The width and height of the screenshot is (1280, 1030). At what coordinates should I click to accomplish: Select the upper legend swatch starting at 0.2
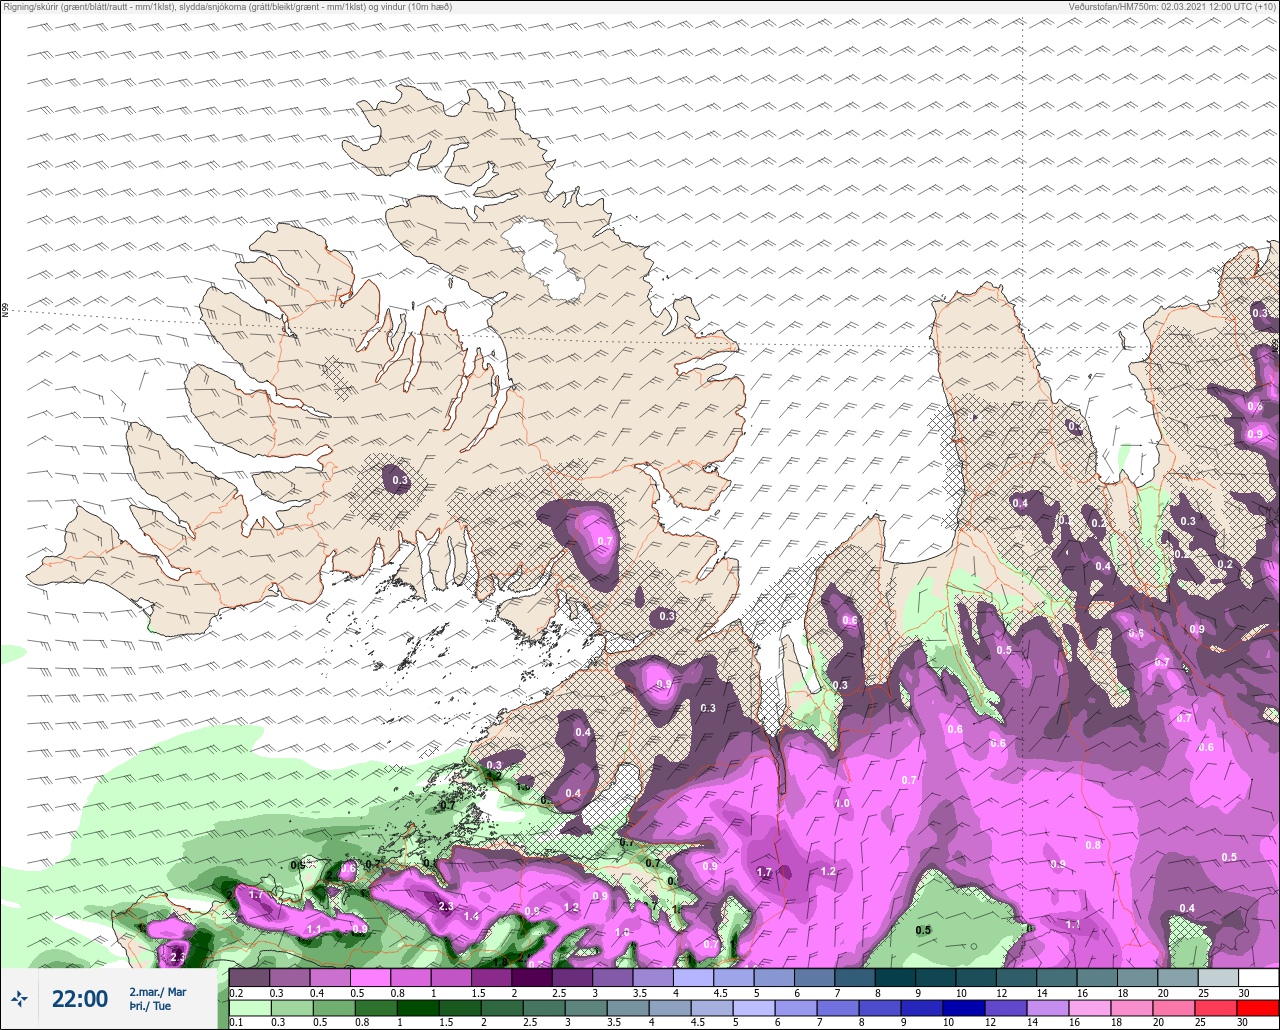[249, 977]
